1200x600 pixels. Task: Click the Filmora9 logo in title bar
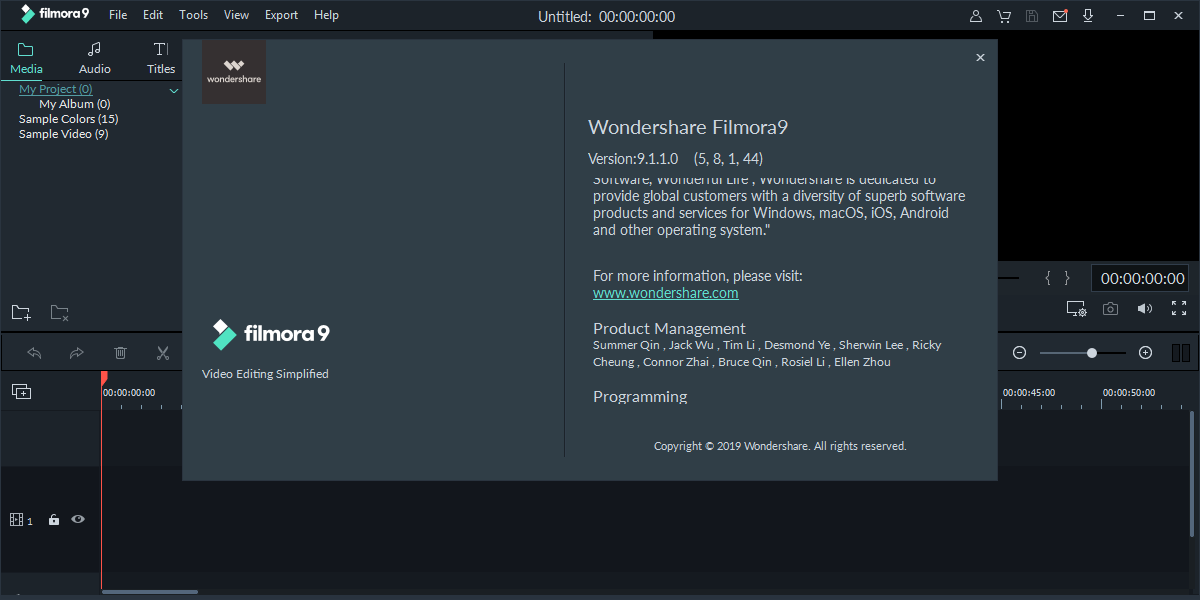[x=55, y=15]
